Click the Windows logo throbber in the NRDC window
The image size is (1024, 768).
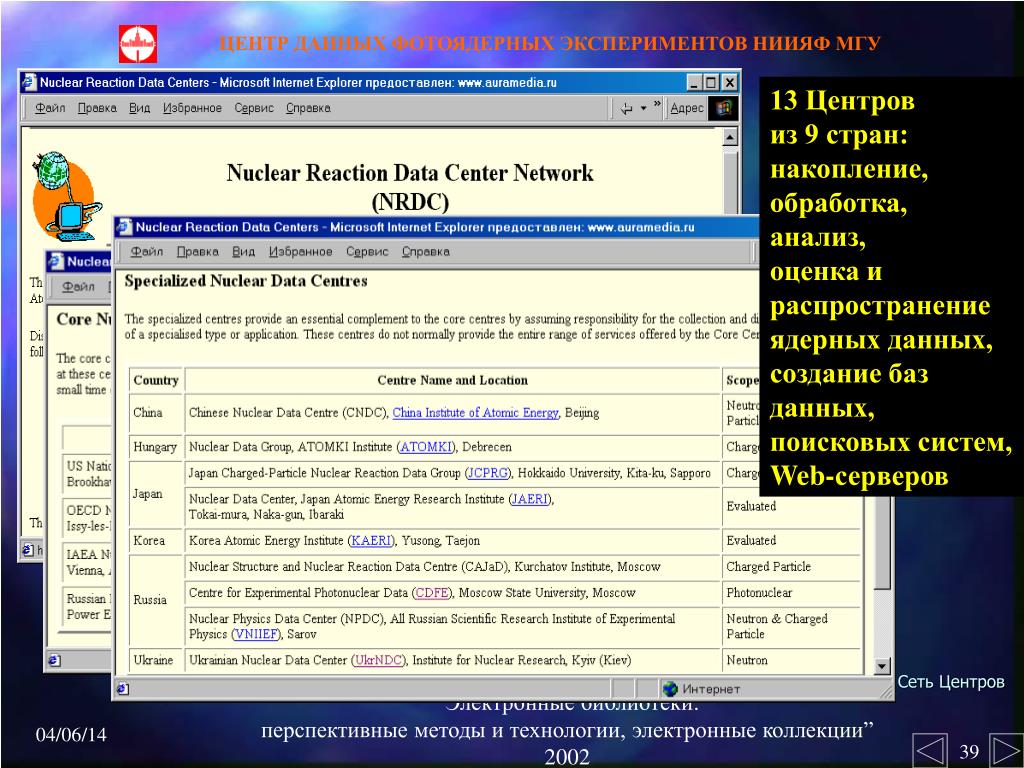[x=723, y=108]
